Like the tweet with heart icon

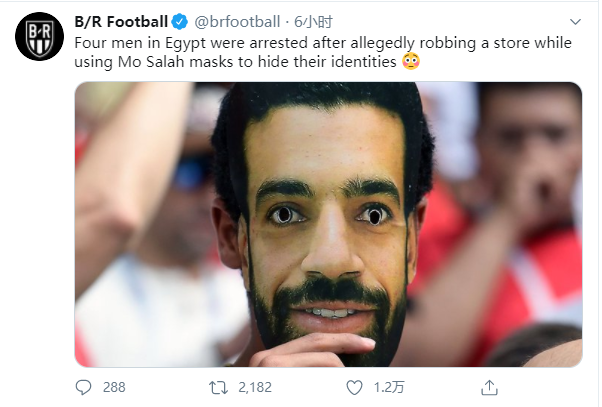(354, 386)
